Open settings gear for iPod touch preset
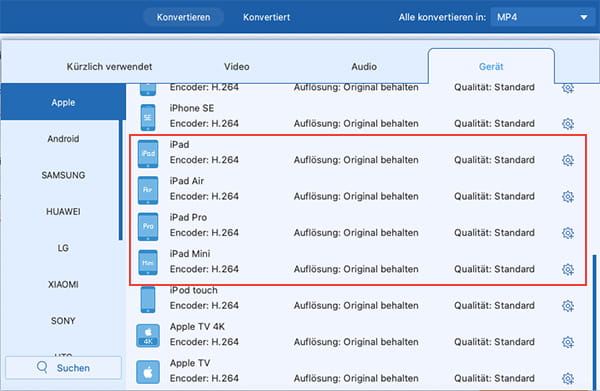 [568, 305]
